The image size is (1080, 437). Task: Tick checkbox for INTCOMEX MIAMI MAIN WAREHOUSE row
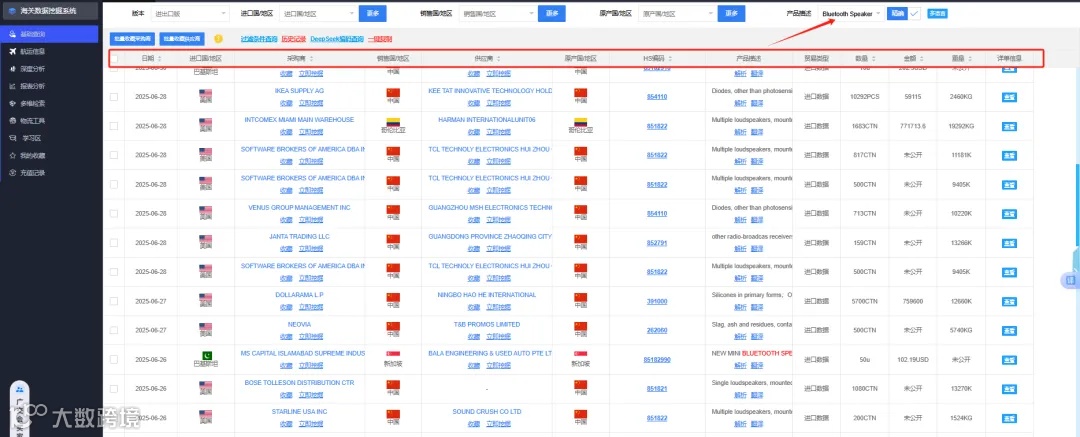(x=114, y=126)
